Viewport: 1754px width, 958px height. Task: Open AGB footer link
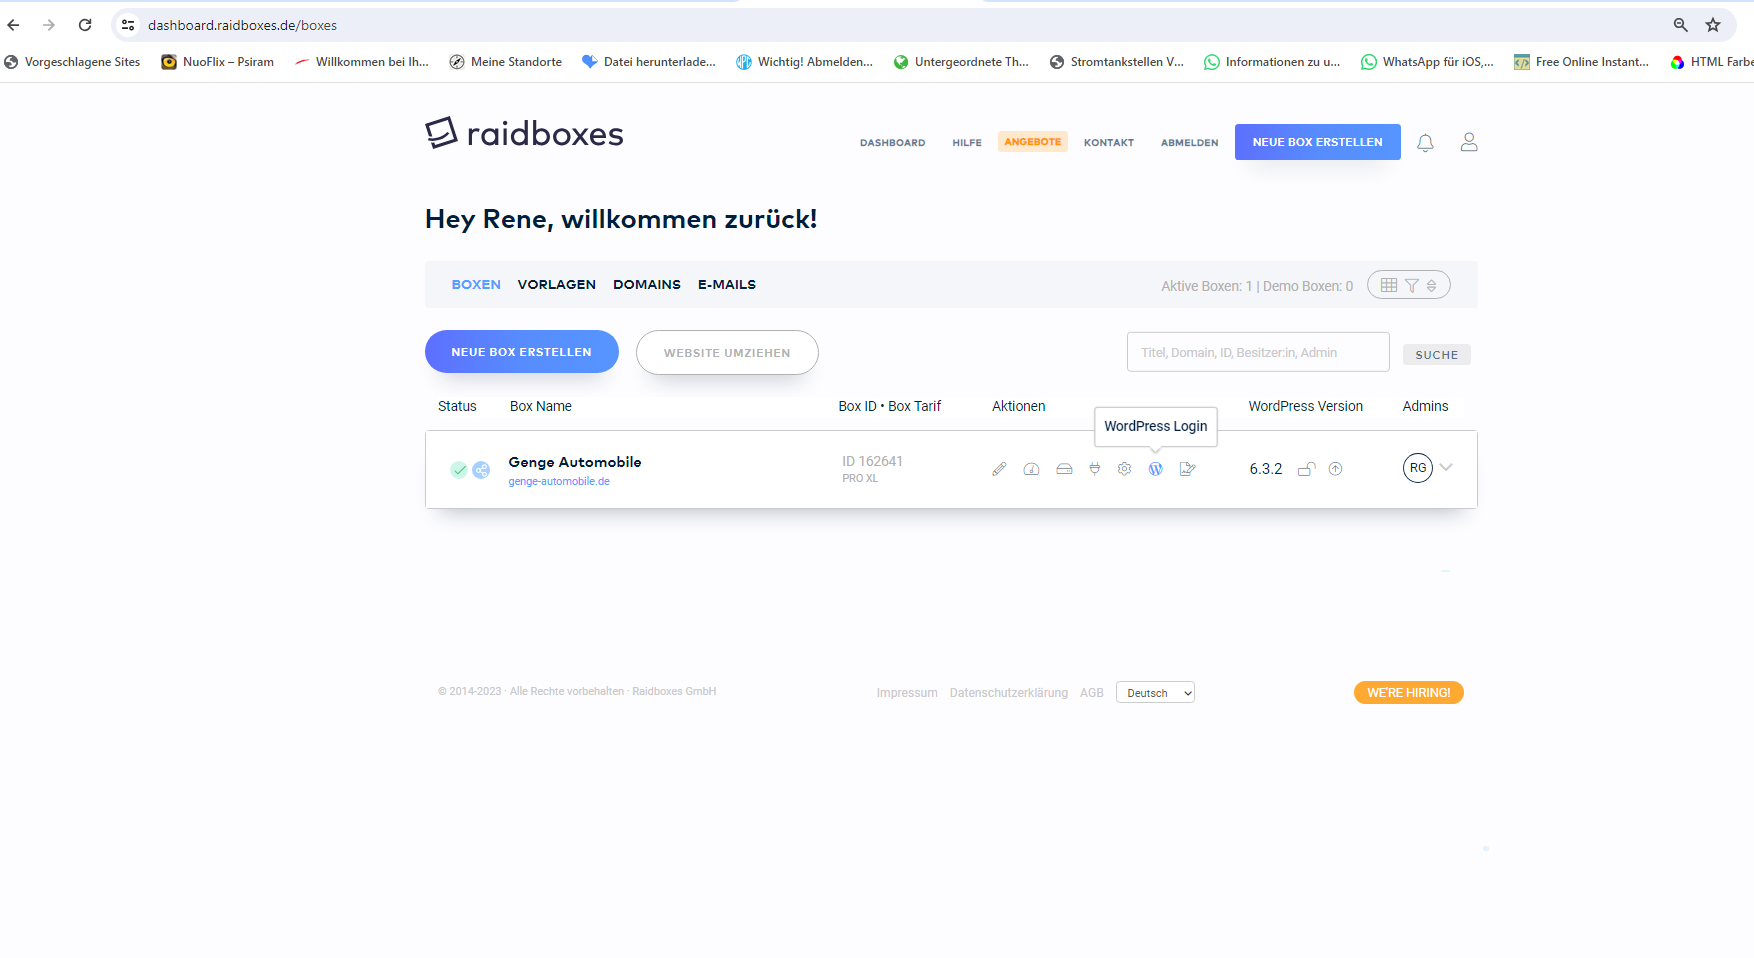[x=1092, y=693]
